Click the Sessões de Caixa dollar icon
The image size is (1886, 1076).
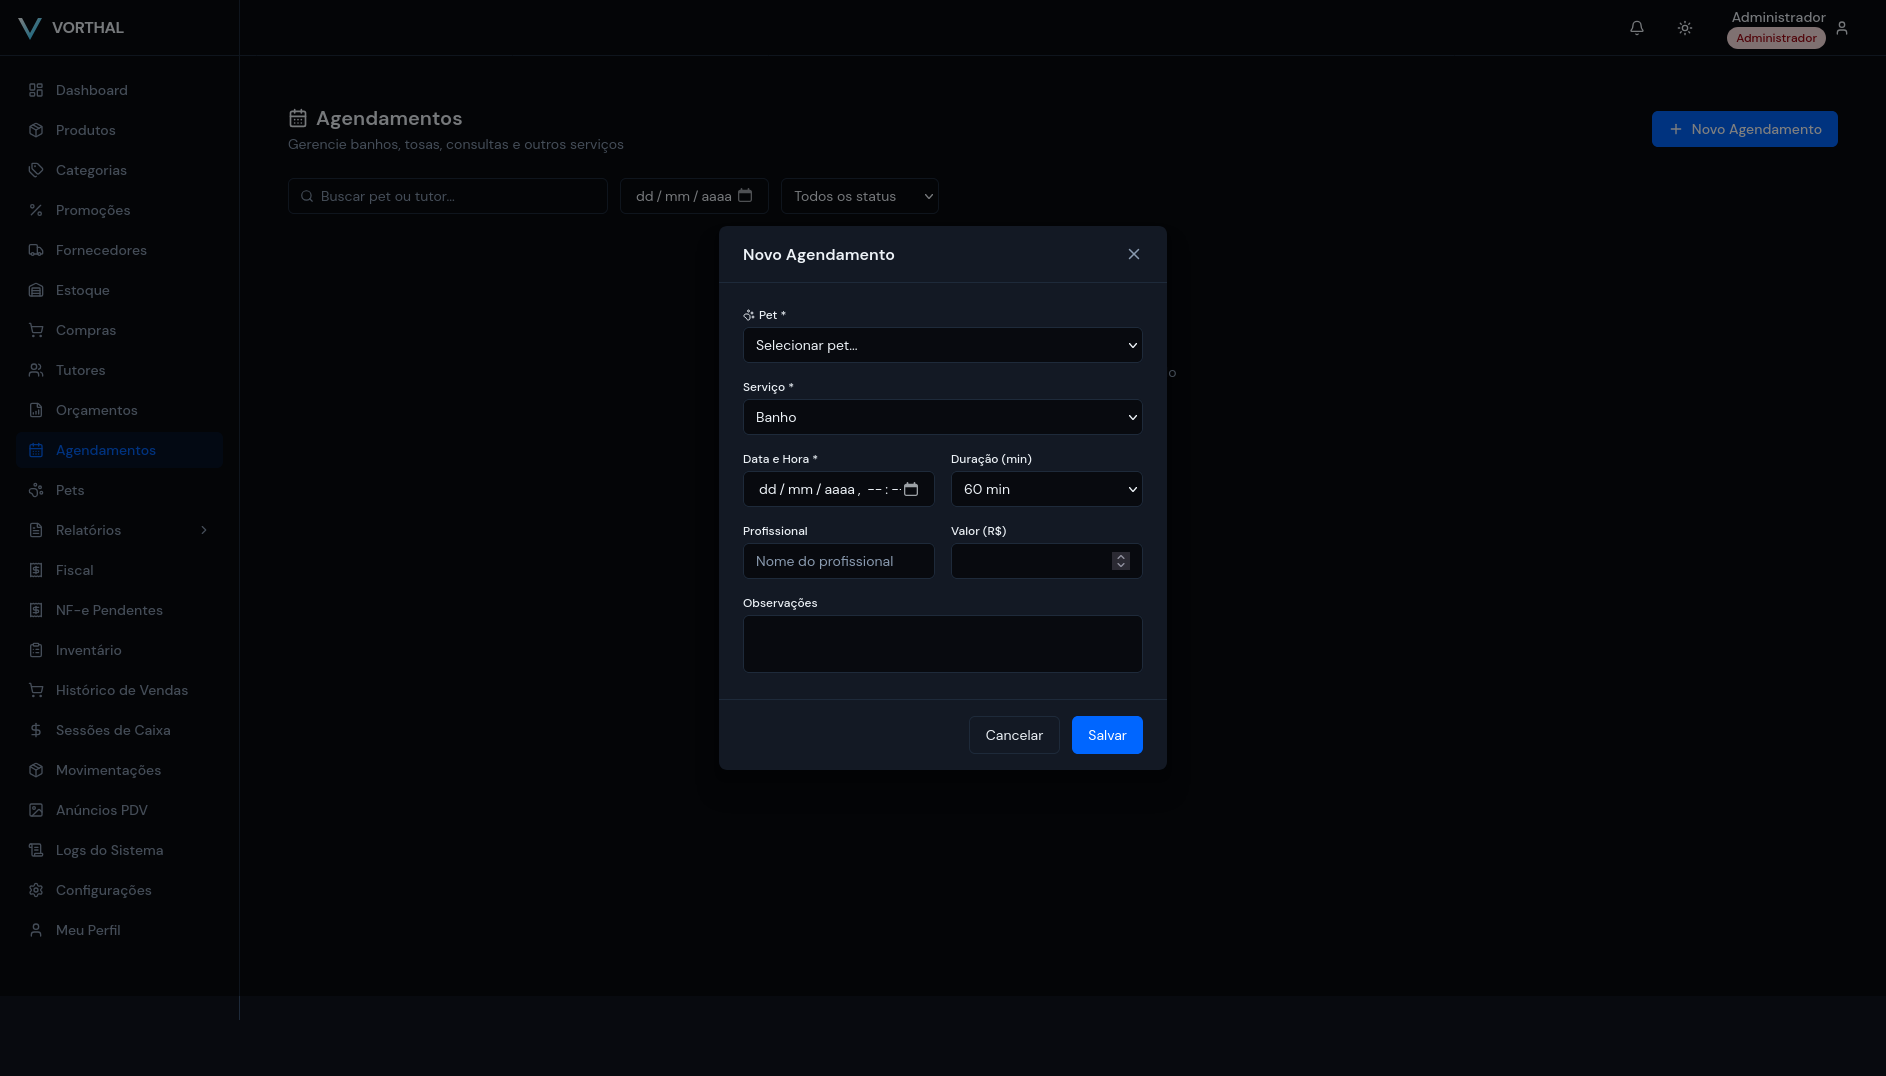tap(36, 730)
